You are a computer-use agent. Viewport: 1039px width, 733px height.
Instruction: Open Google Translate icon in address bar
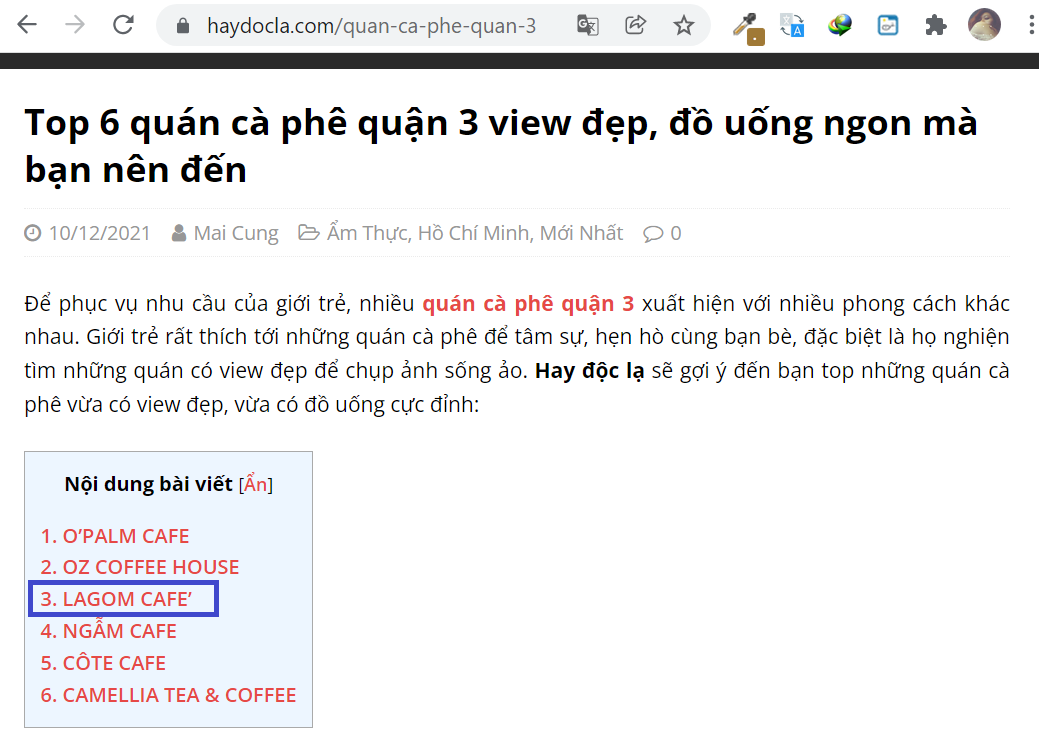coord(588,25)
